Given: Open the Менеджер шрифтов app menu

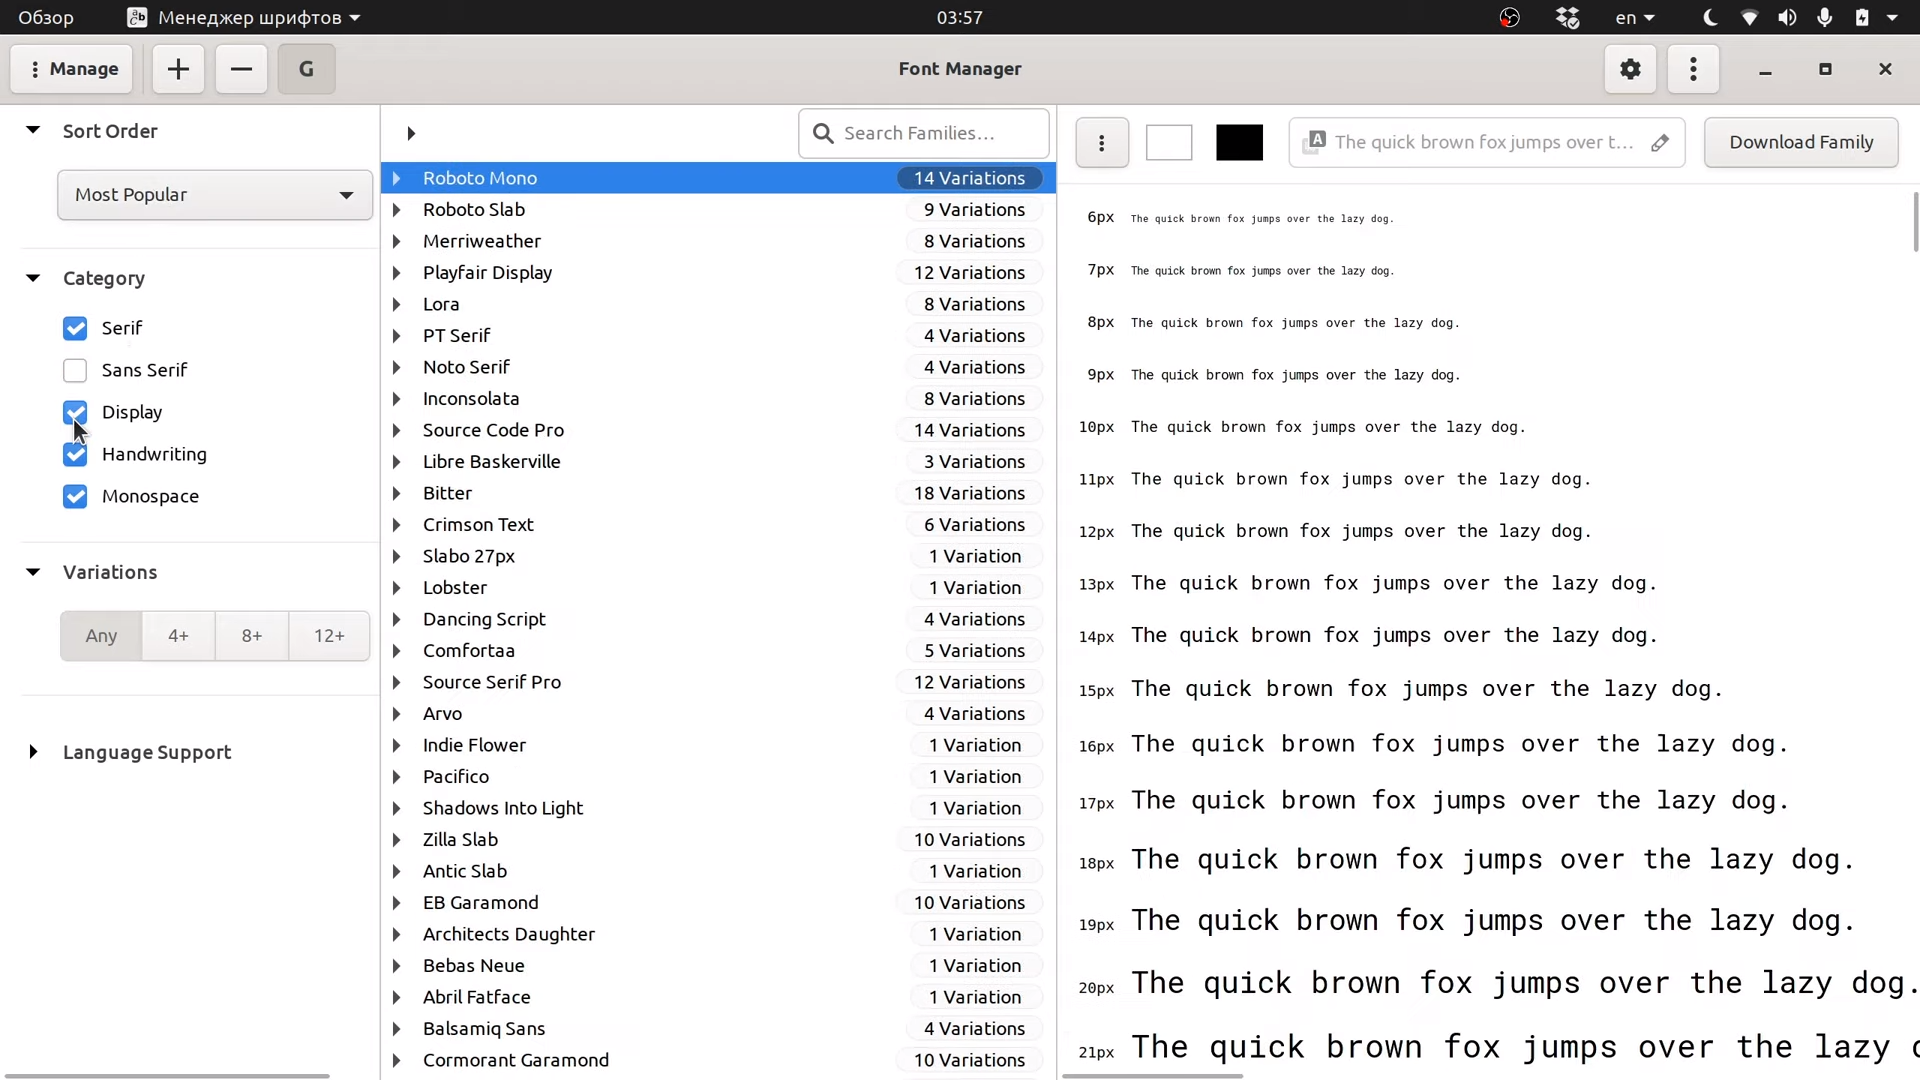Looking at the screenshot, I should 244,17.
